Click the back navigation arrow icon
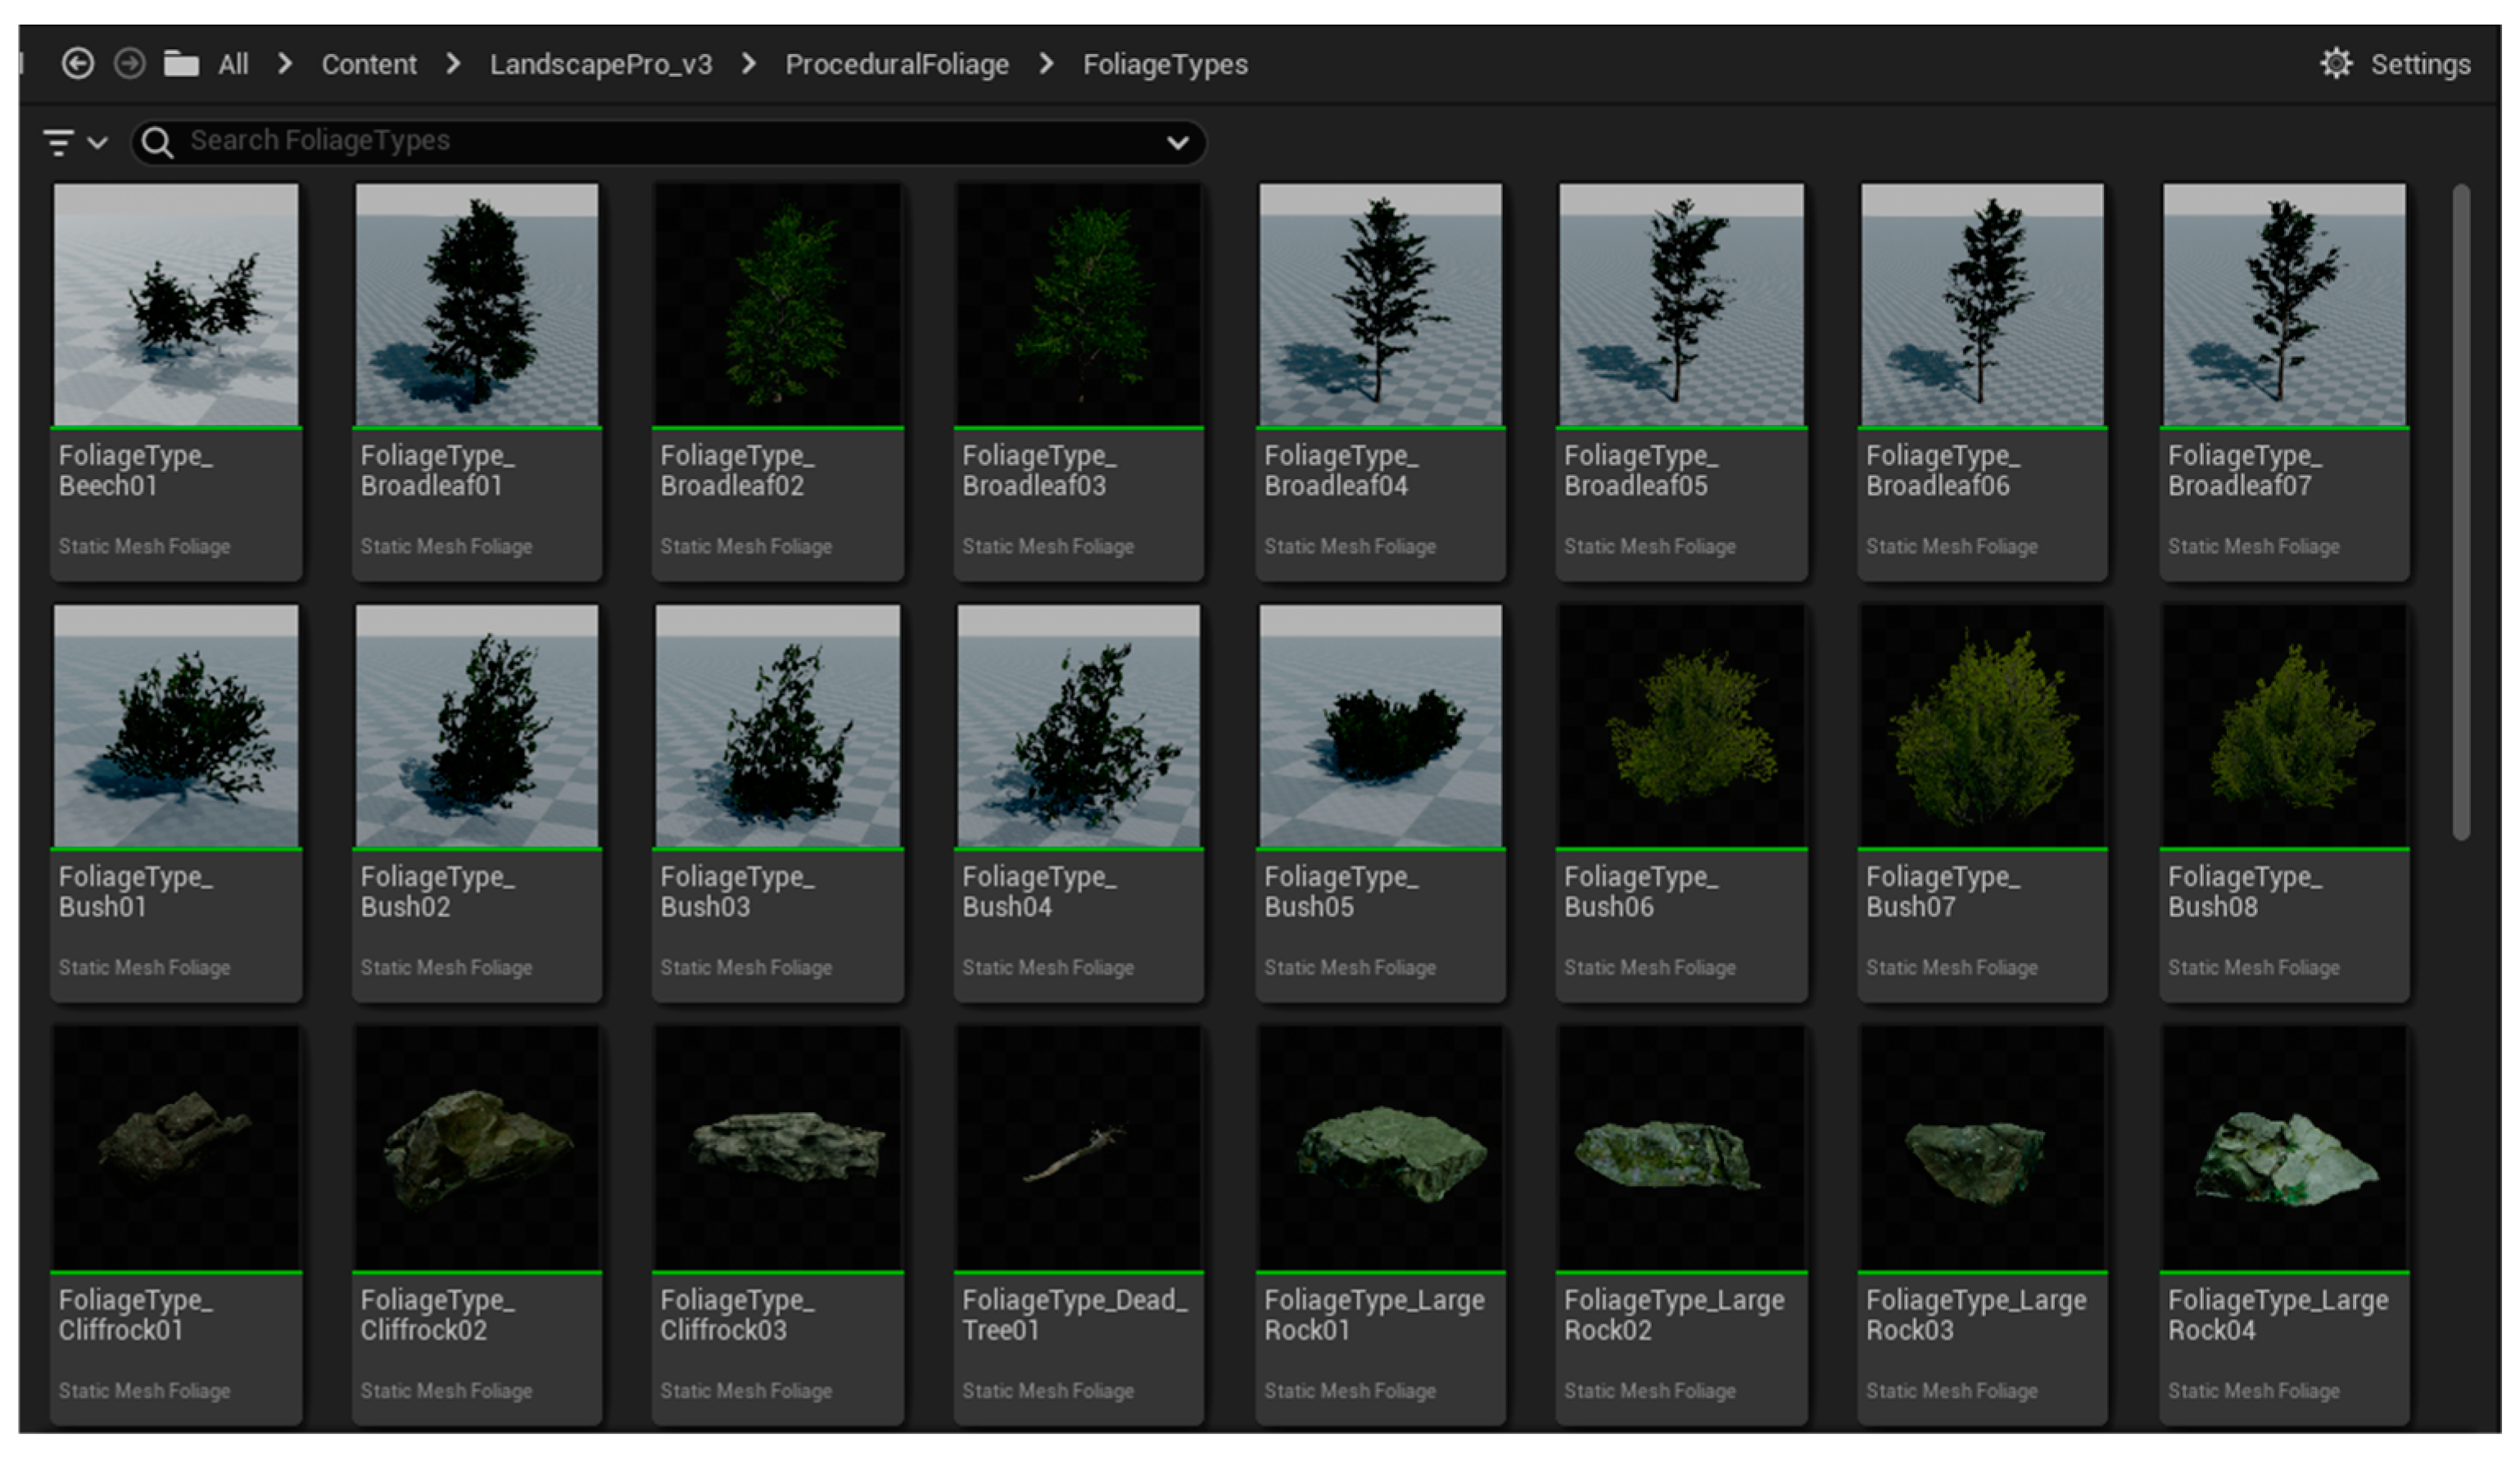 [x=77, y=64]
